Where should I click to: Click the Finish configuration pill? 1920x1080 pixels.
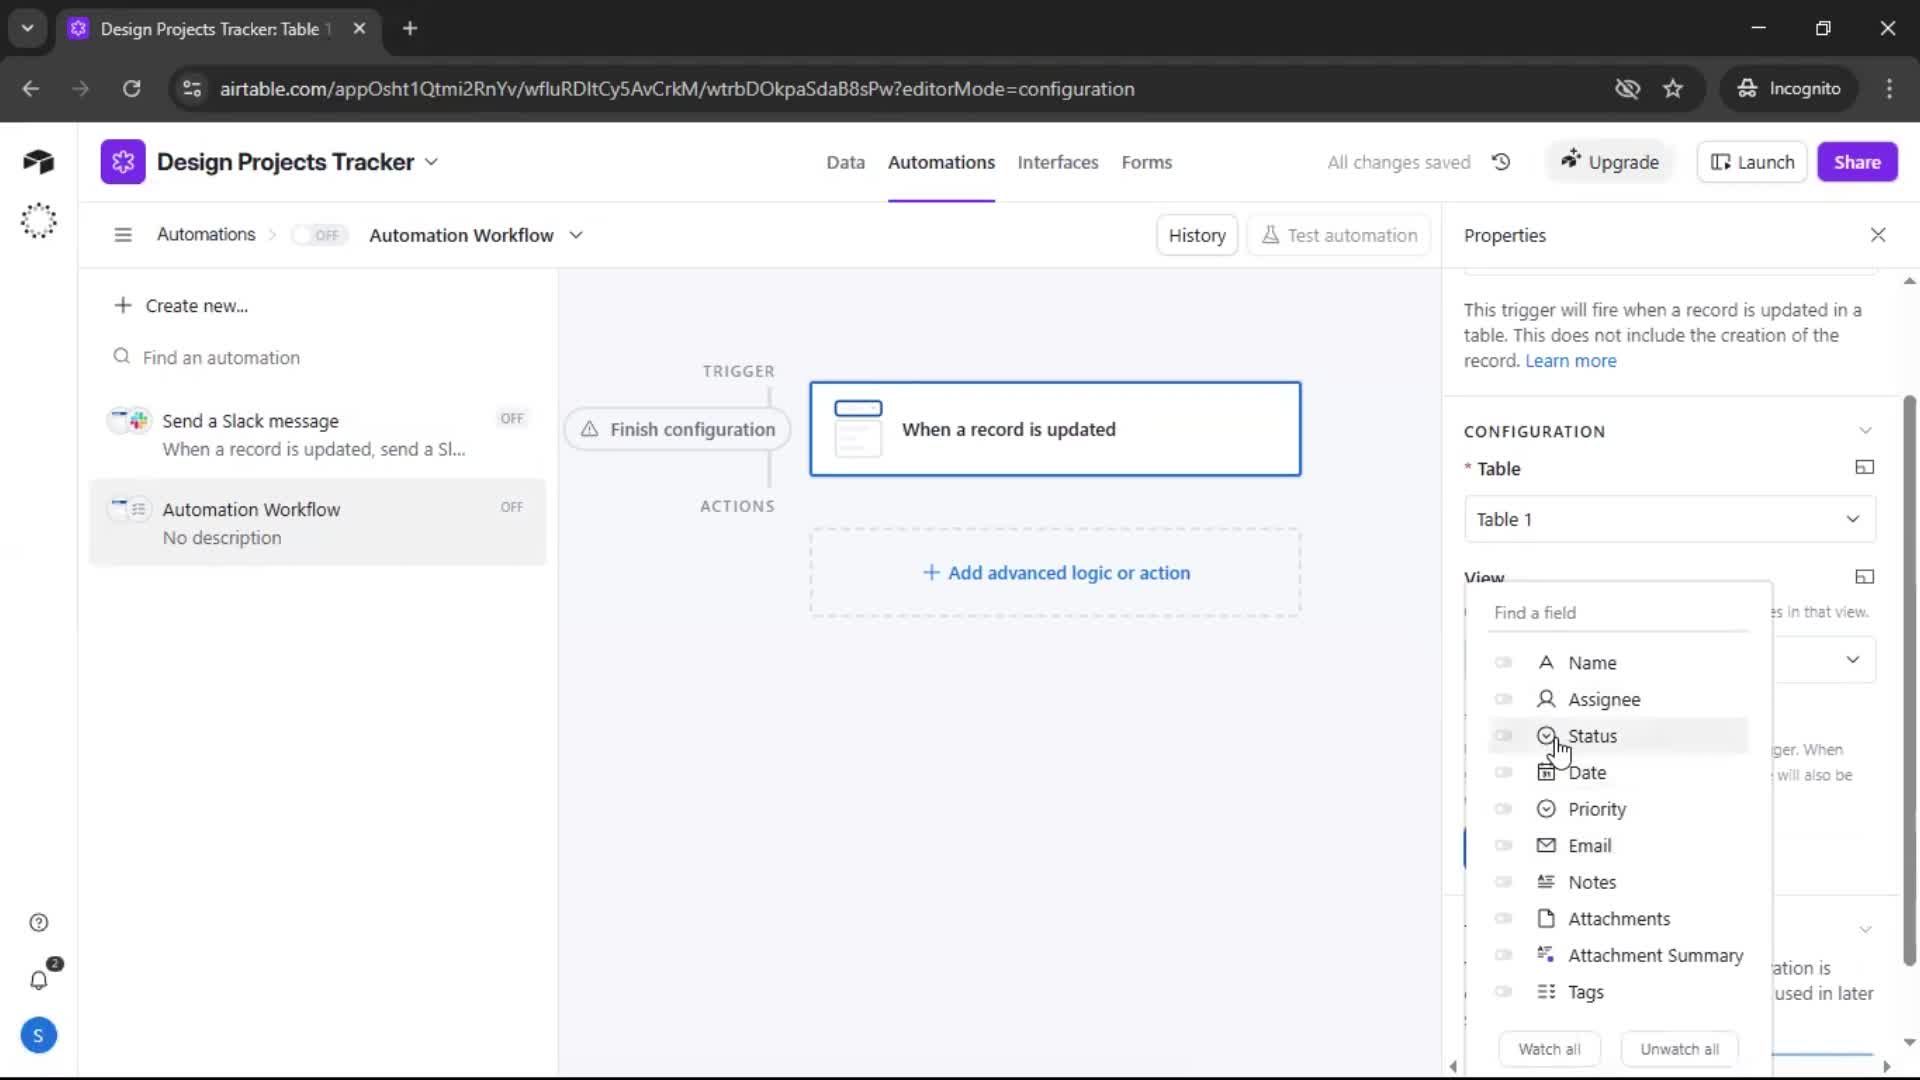click(677, 429)
